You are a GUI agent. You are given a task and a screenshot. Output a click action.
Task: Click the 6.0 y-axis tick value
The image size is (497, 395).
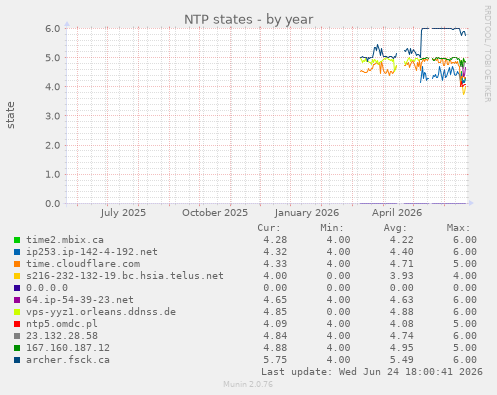click(x=53, y=28)
